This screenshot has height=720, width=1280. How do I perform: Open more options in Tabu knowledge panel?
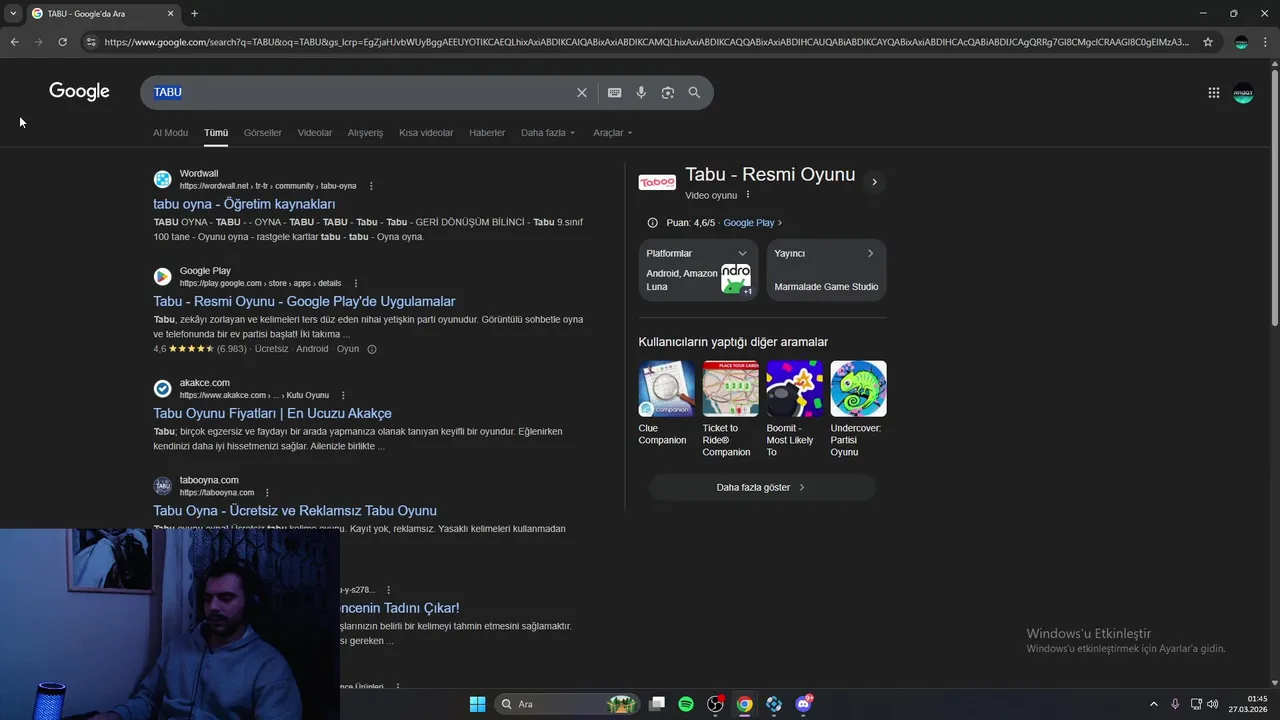(747, 195)
